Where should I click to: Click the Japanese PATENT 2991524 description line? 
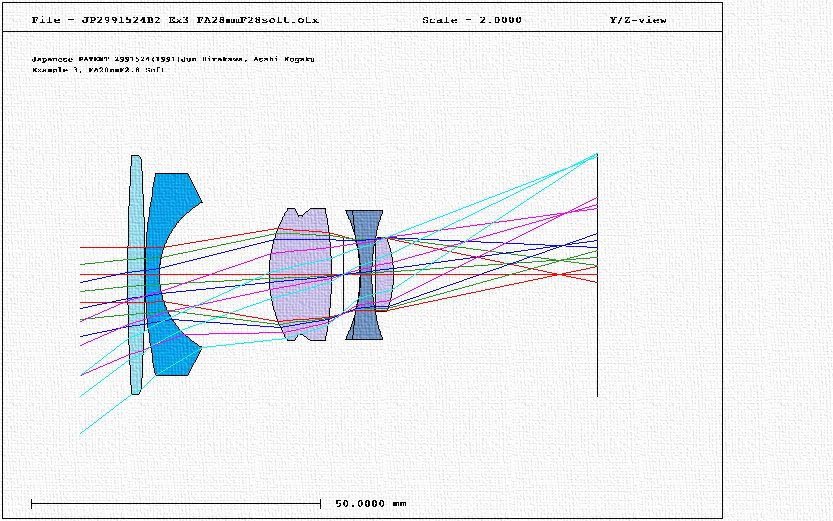tap(173, 59)
